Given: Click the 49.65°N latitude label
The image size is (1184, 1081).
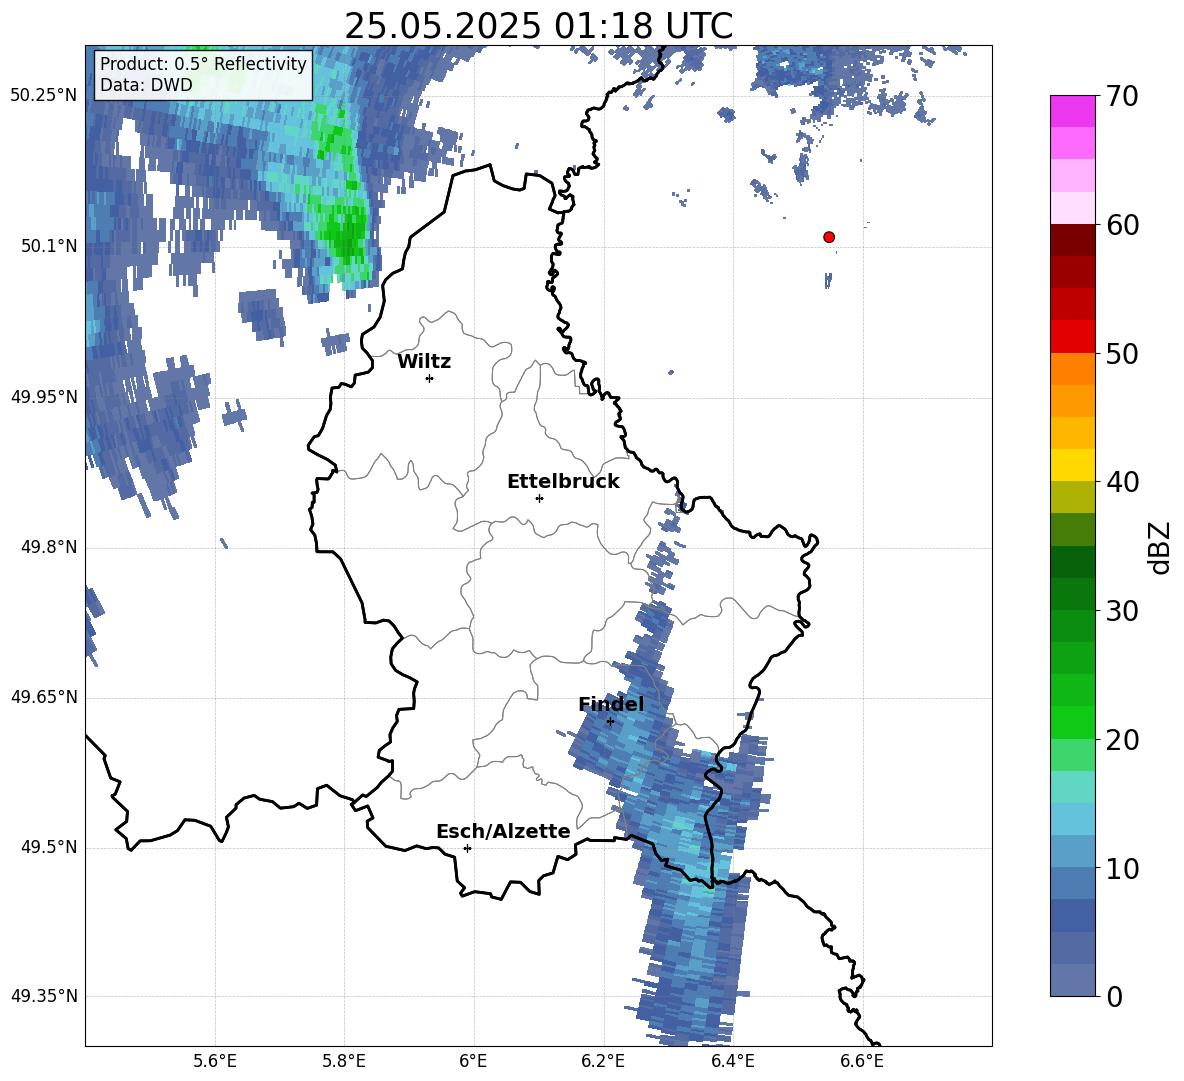Looking at the screenshot, I should [x=44, y=697].
